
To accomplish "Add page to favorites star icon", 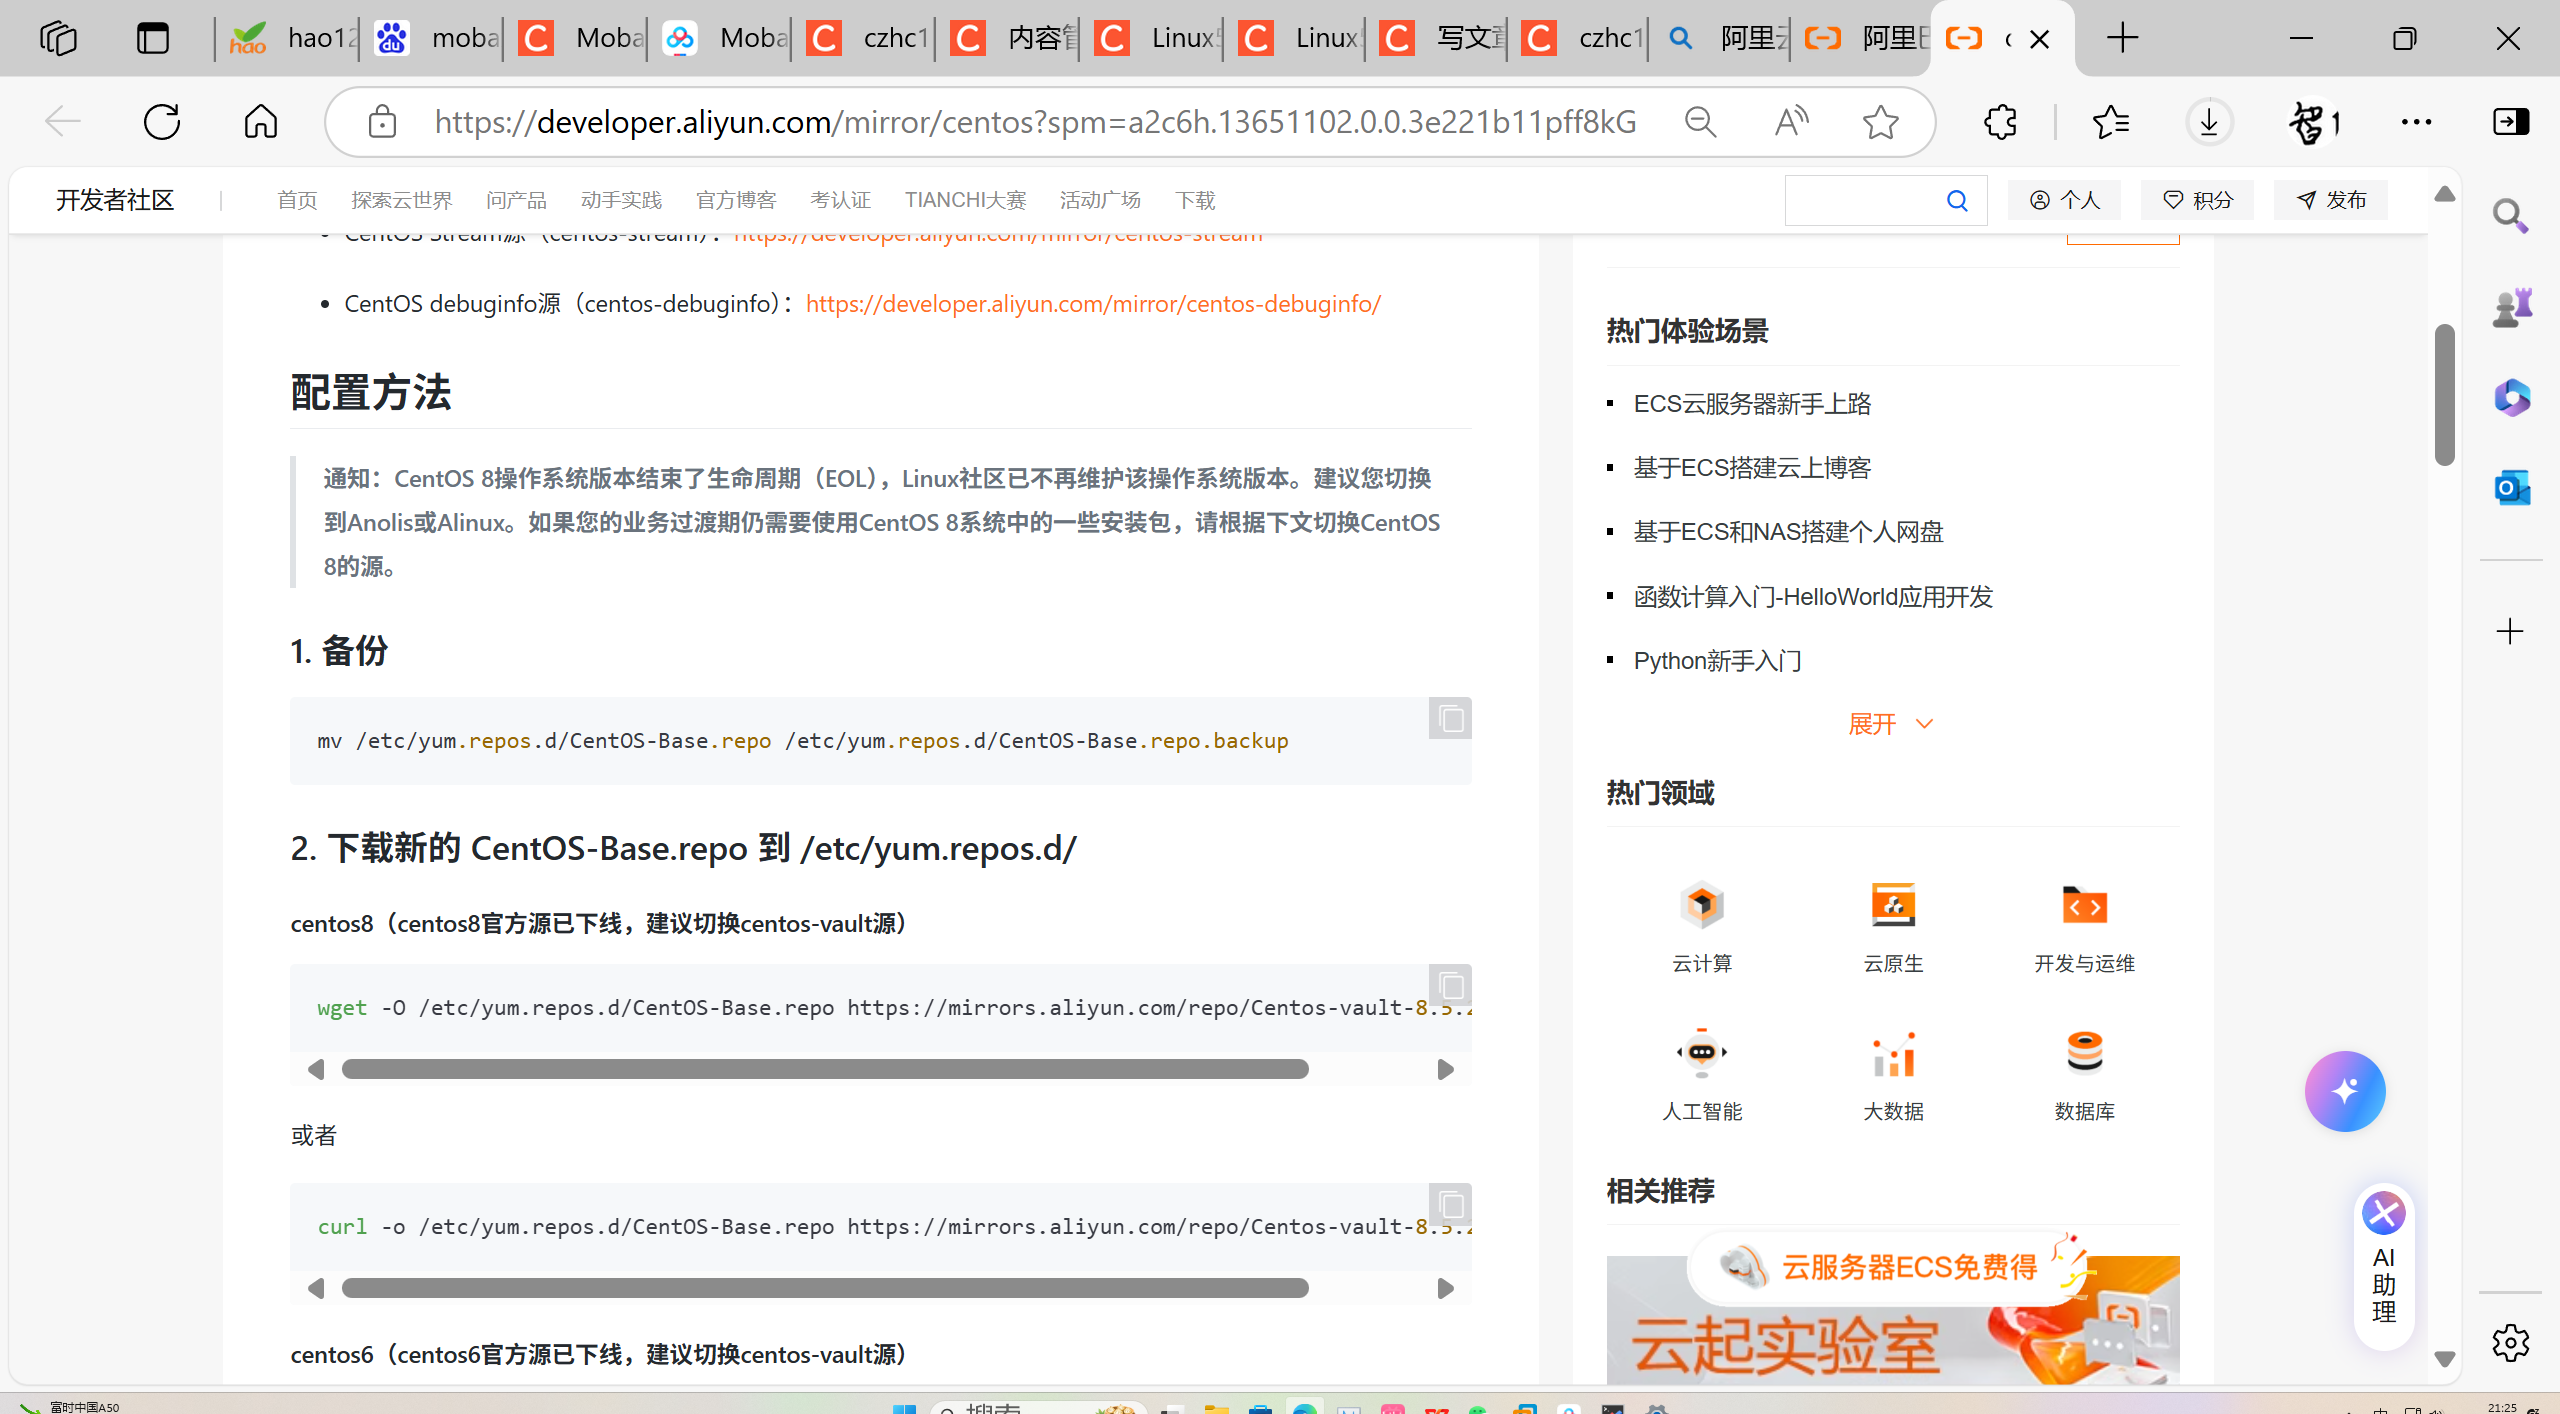I will (1880, 122).
